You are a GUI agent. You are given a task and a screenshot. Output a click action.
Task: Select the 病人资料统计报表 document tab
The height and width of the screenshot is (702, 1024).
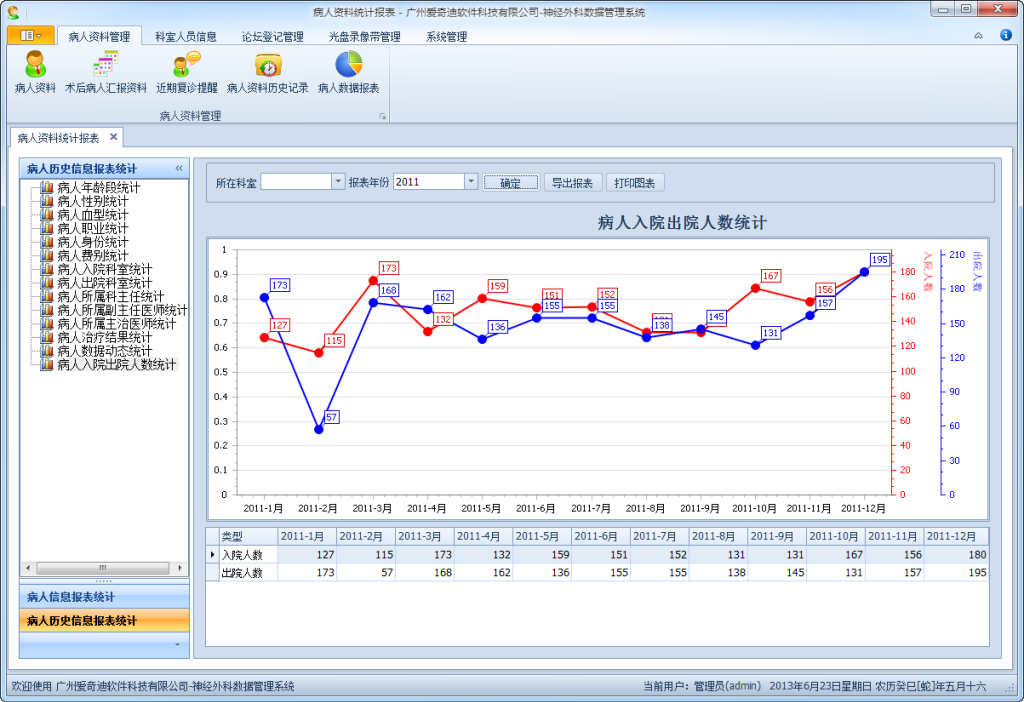58,138
